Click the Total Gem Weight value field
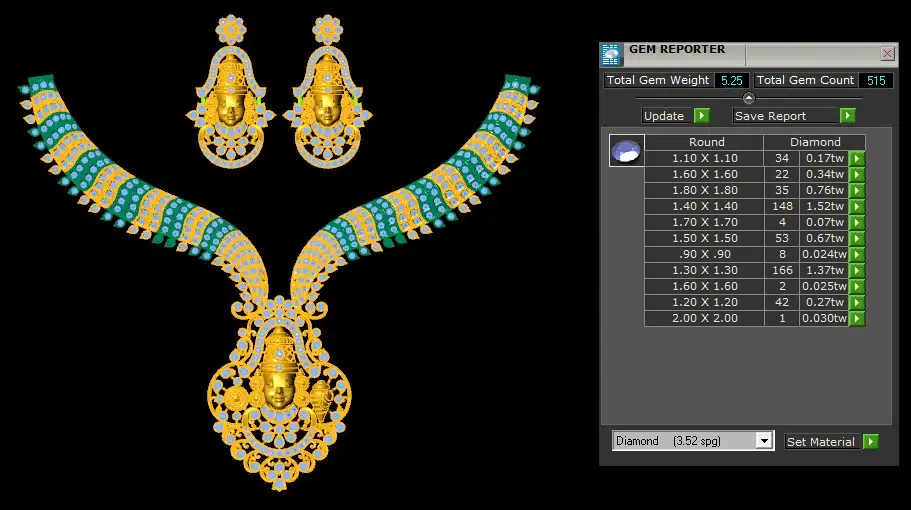Image resolution: width=911 pixels, height=510 pixels. 731,80
